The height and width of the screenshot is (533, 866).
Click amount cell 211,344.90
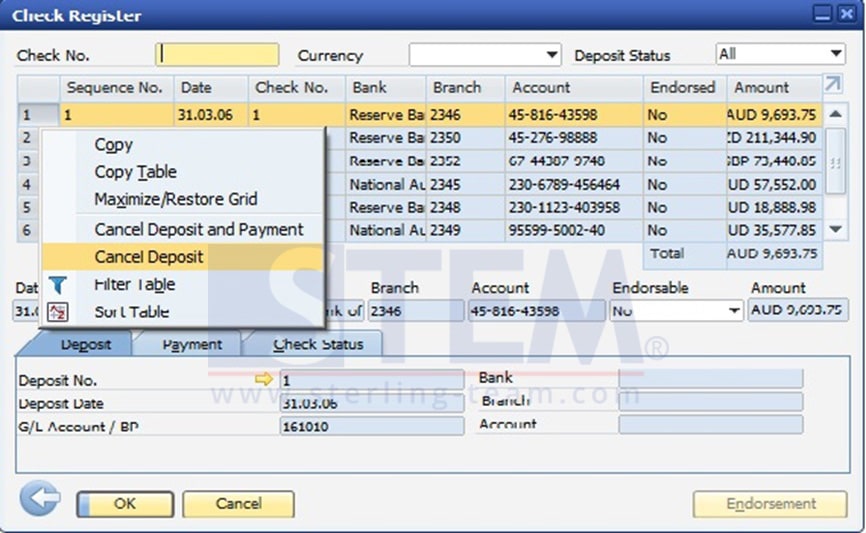coord(774,138)
